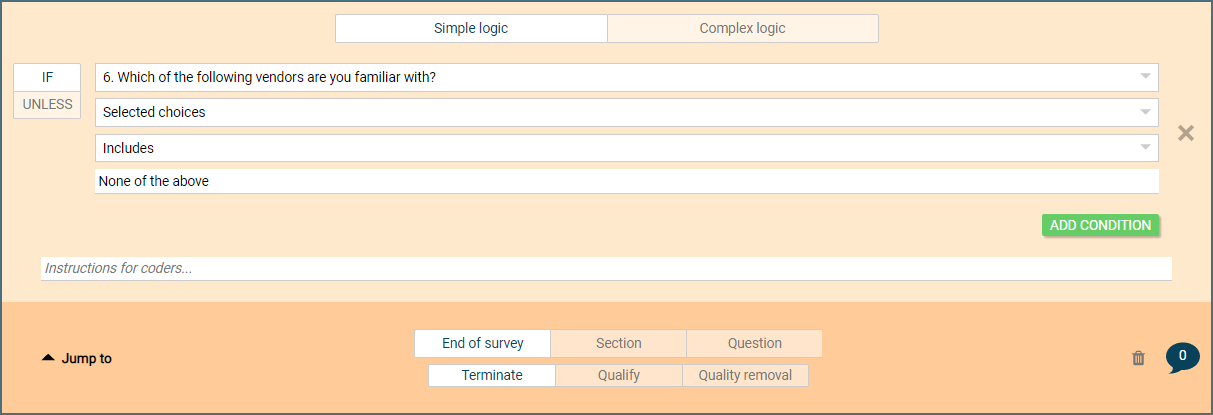
Task: Remove the condition with X icon
Action: click(1186, 133)
